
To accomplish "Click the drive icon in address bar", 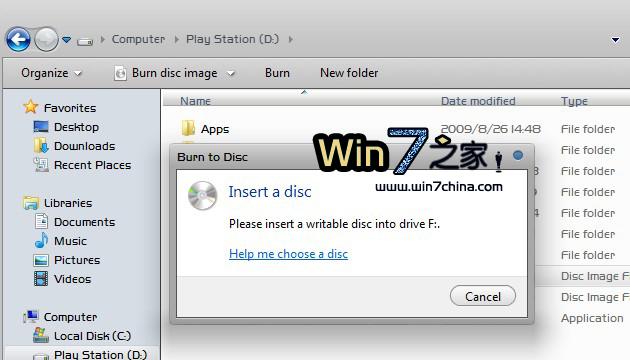I will [85, 41].
